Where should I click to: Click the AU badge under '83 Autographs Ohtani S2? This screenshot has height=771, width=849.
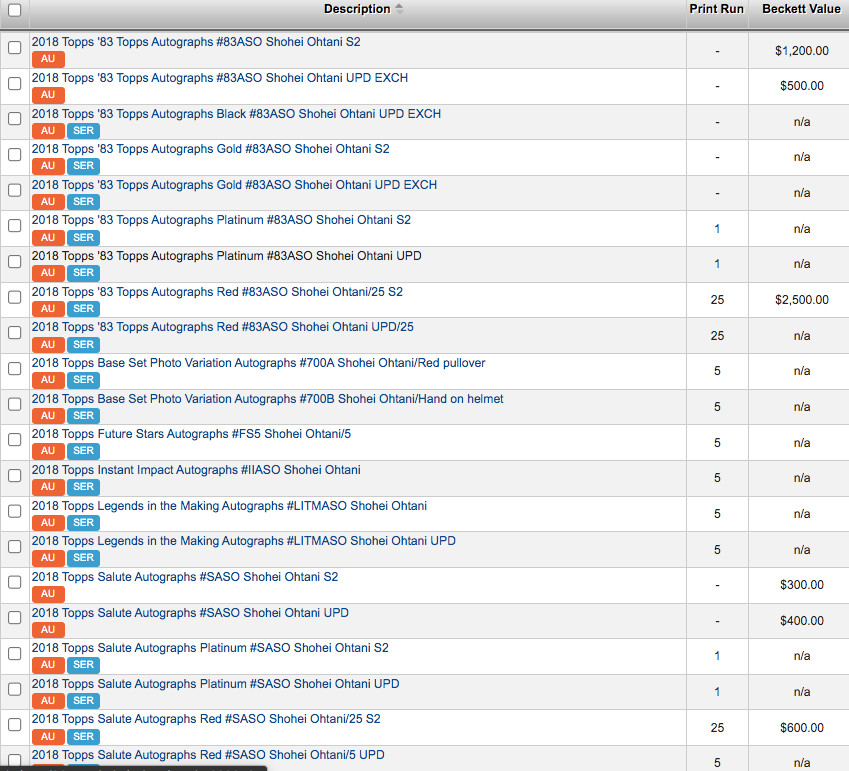[x=48, y=59]
